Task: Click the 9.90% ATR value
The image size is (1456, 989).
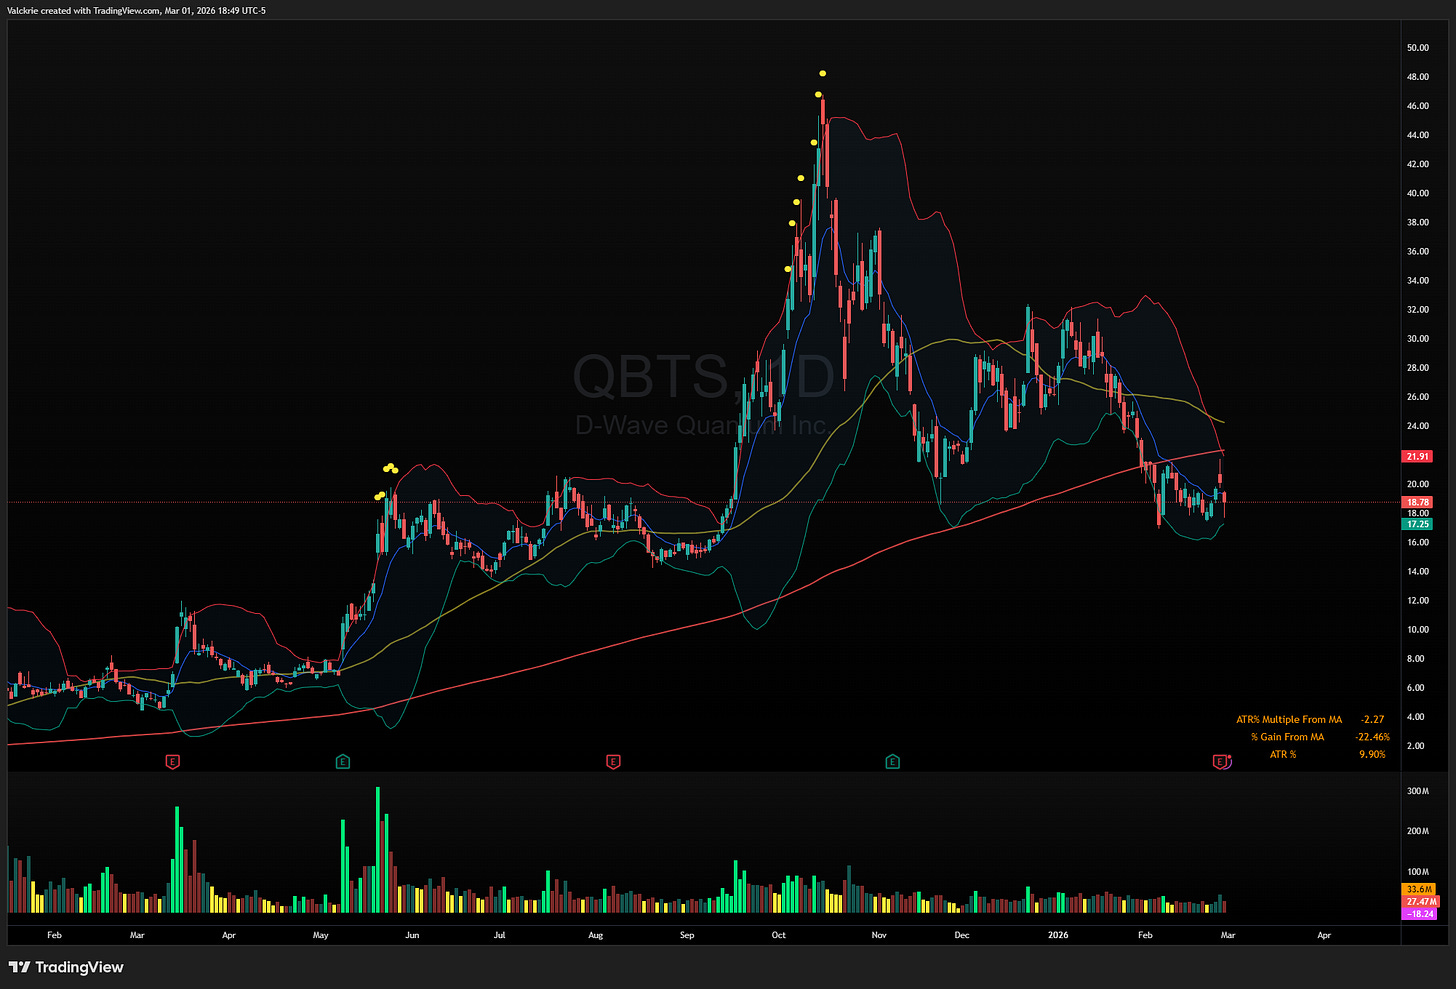Action: (x=1372, y=754)
